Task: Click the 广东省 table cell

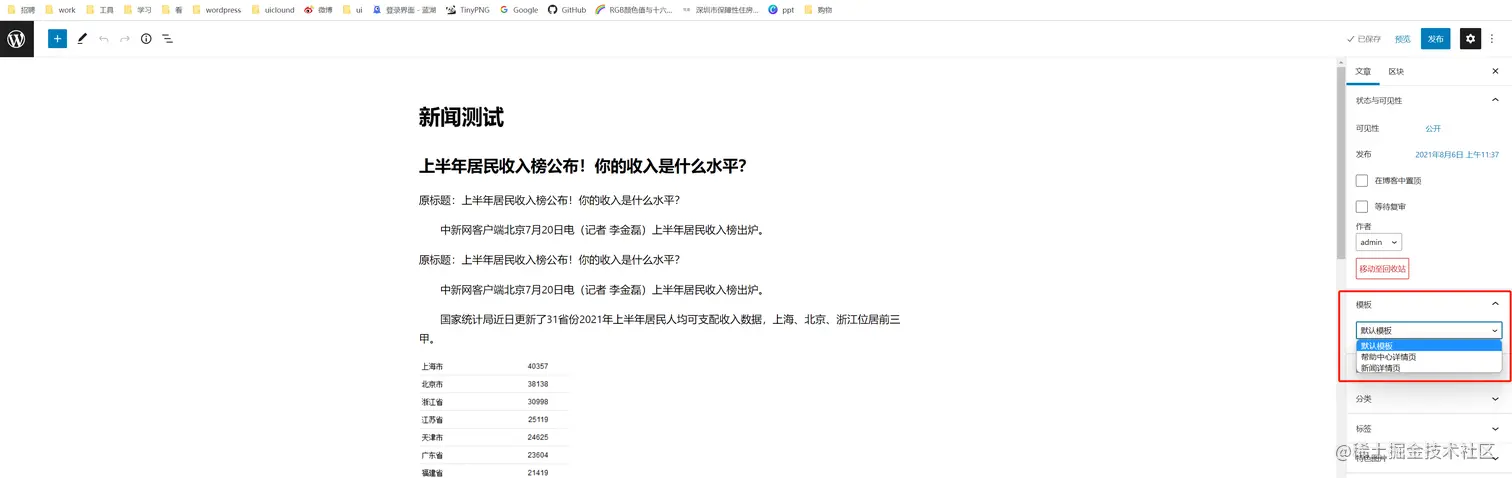Action: click(x=432, y=455)
